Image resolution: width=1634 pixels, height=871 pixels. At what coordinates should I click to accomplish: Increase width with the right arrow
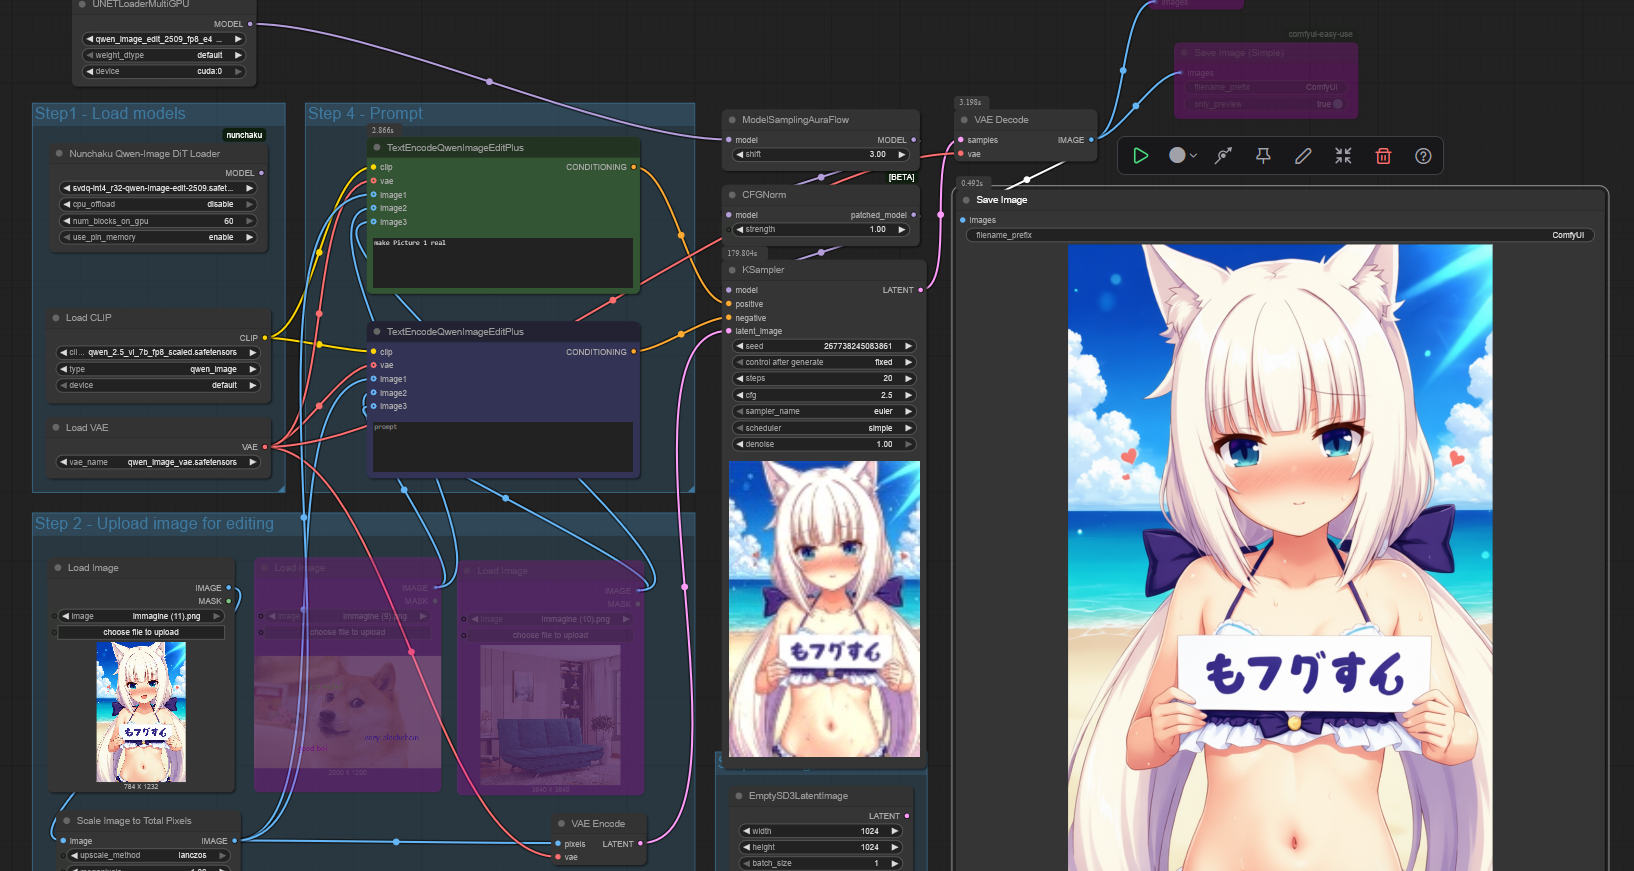[894, 831]
